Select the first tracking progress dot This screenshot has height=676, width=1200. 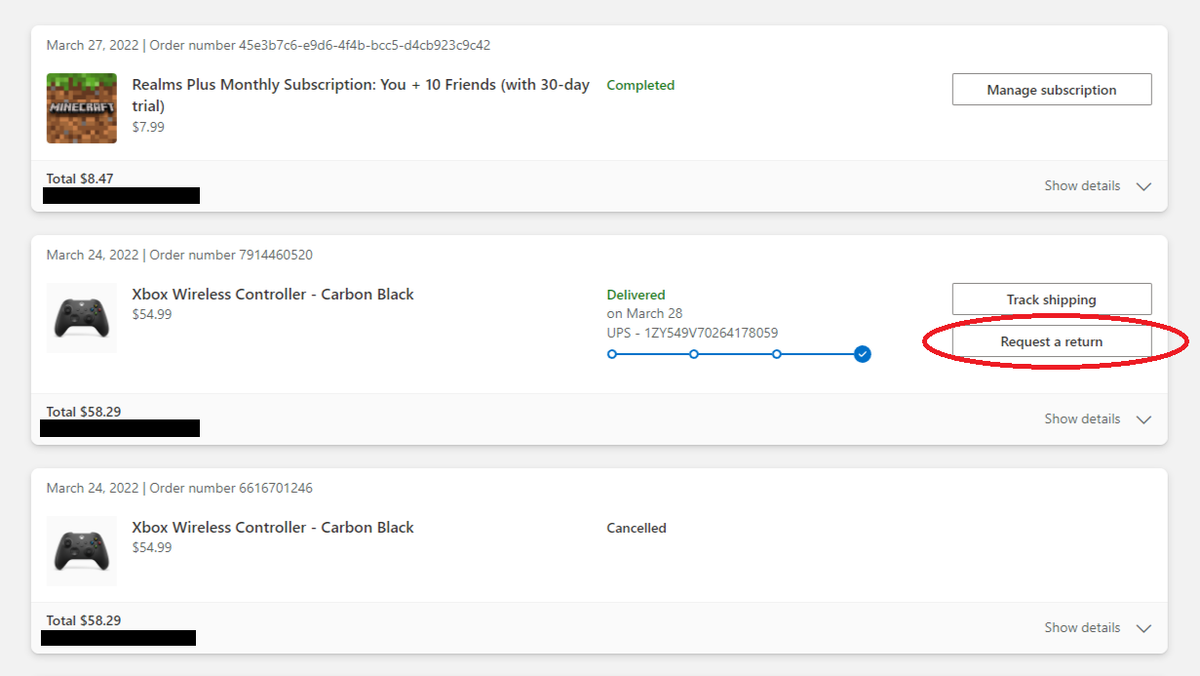tap(612, 354)
